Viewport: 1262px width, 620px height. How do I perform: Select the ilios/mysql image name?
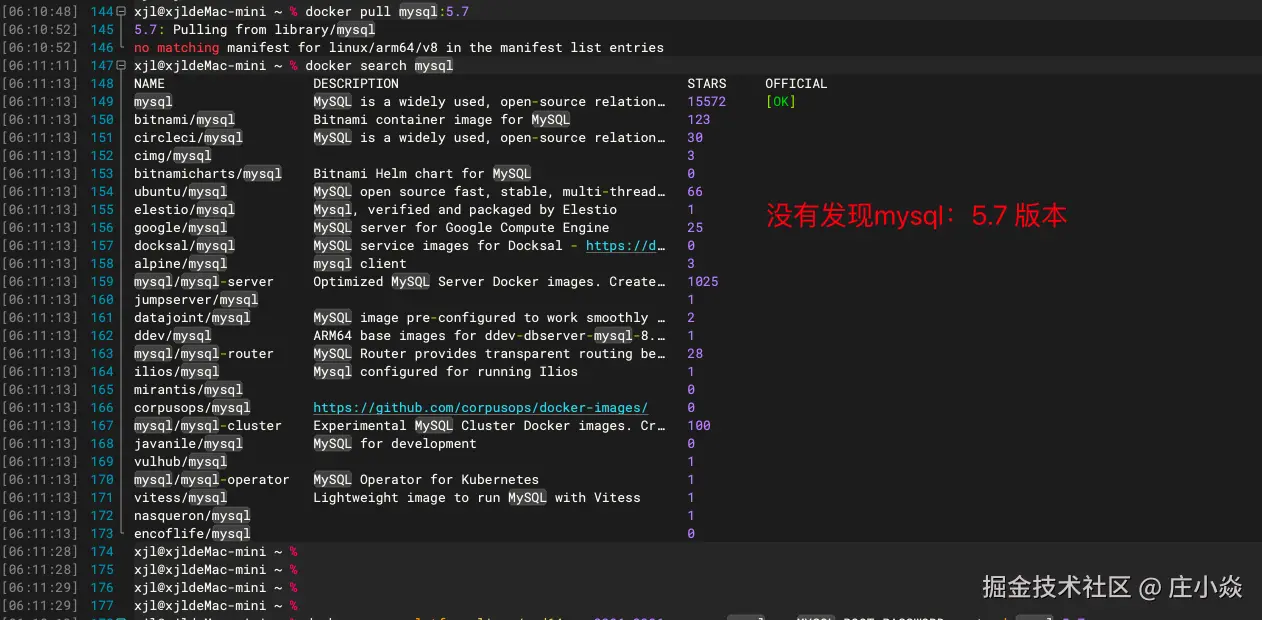(177, 372)
